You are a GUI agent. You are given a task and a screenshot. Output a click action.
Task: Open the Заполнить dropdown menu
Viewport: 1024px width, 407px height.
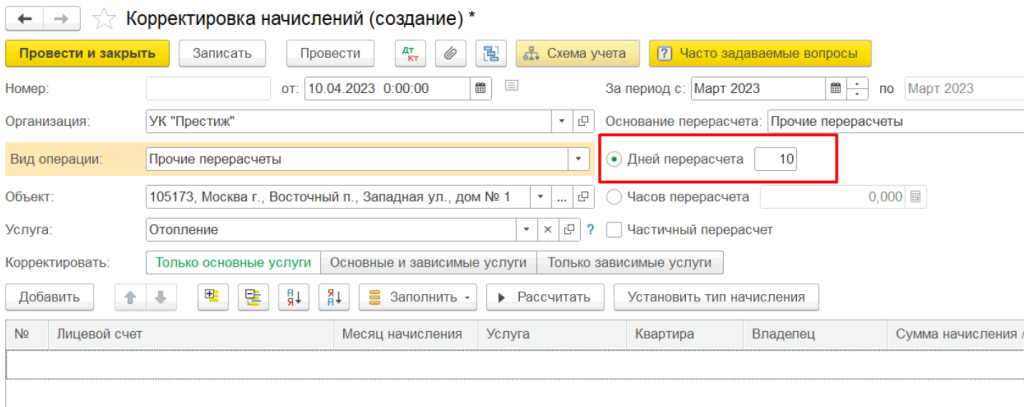pyautogui.click(x=418, y=297)
